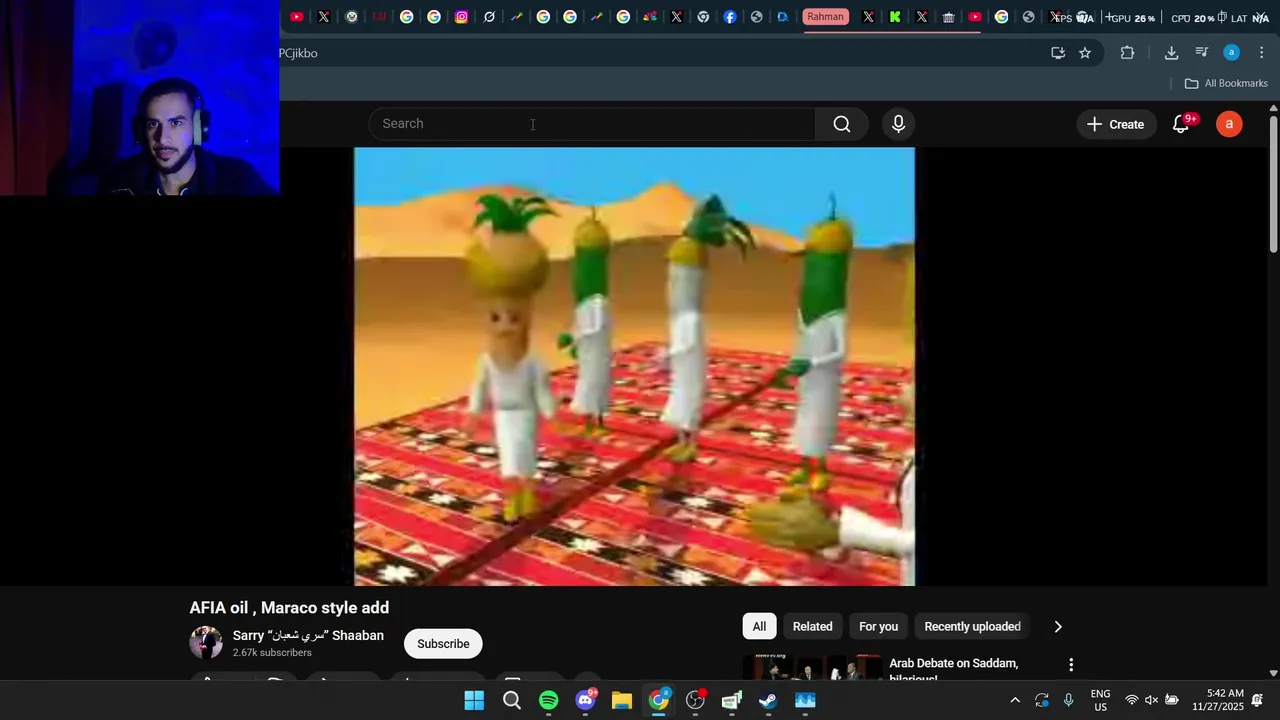Viewport: 1280px width, 720px height.
Task: Open the Windows Start menu
Action: click(x=474, y=700)
